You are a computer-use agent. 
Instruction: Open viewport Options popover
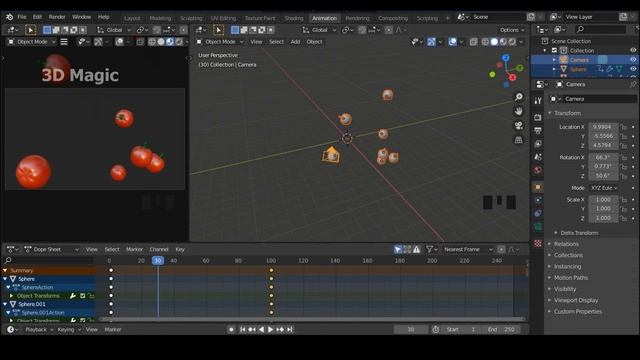[512, 30]
